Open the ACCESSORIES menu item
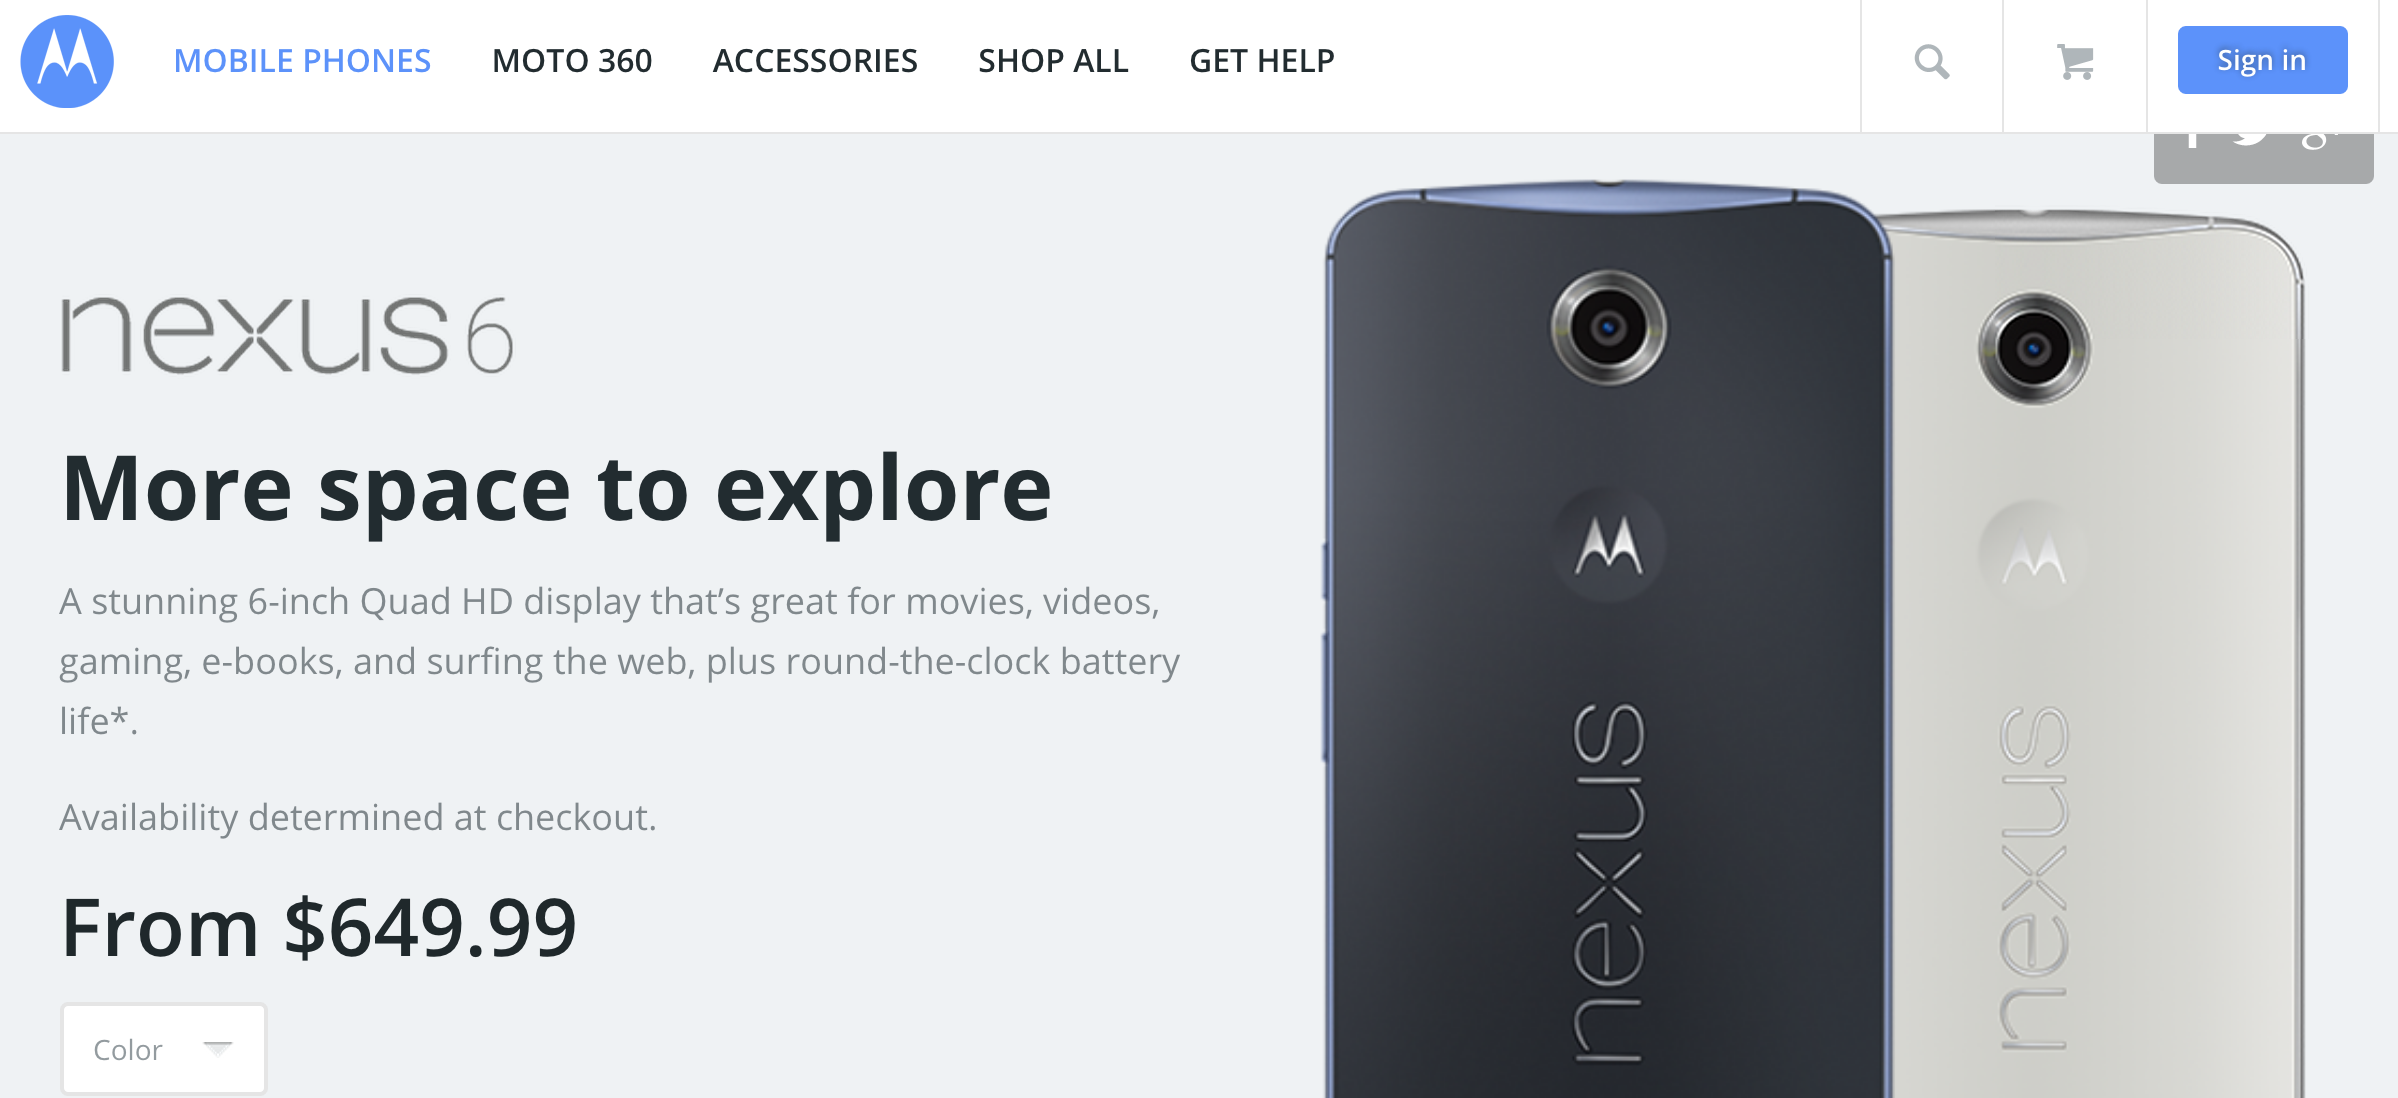Image resolution: width=2398 pixels, height=1098 pixels. [815, 61]
